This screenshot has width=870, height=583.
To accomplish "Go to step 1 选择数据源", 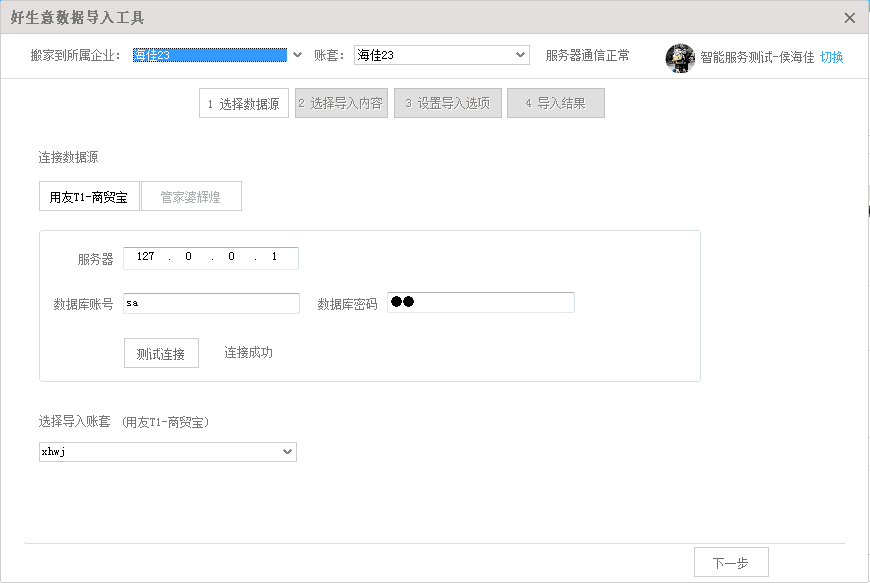I will click(244, 103).
